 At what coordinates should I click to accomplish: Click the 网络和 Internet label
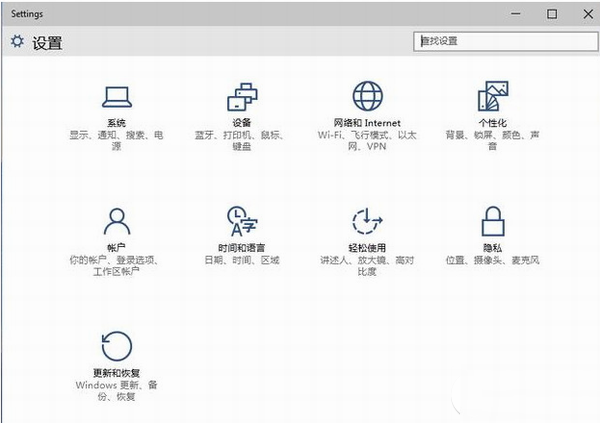(x=367, y=123)
